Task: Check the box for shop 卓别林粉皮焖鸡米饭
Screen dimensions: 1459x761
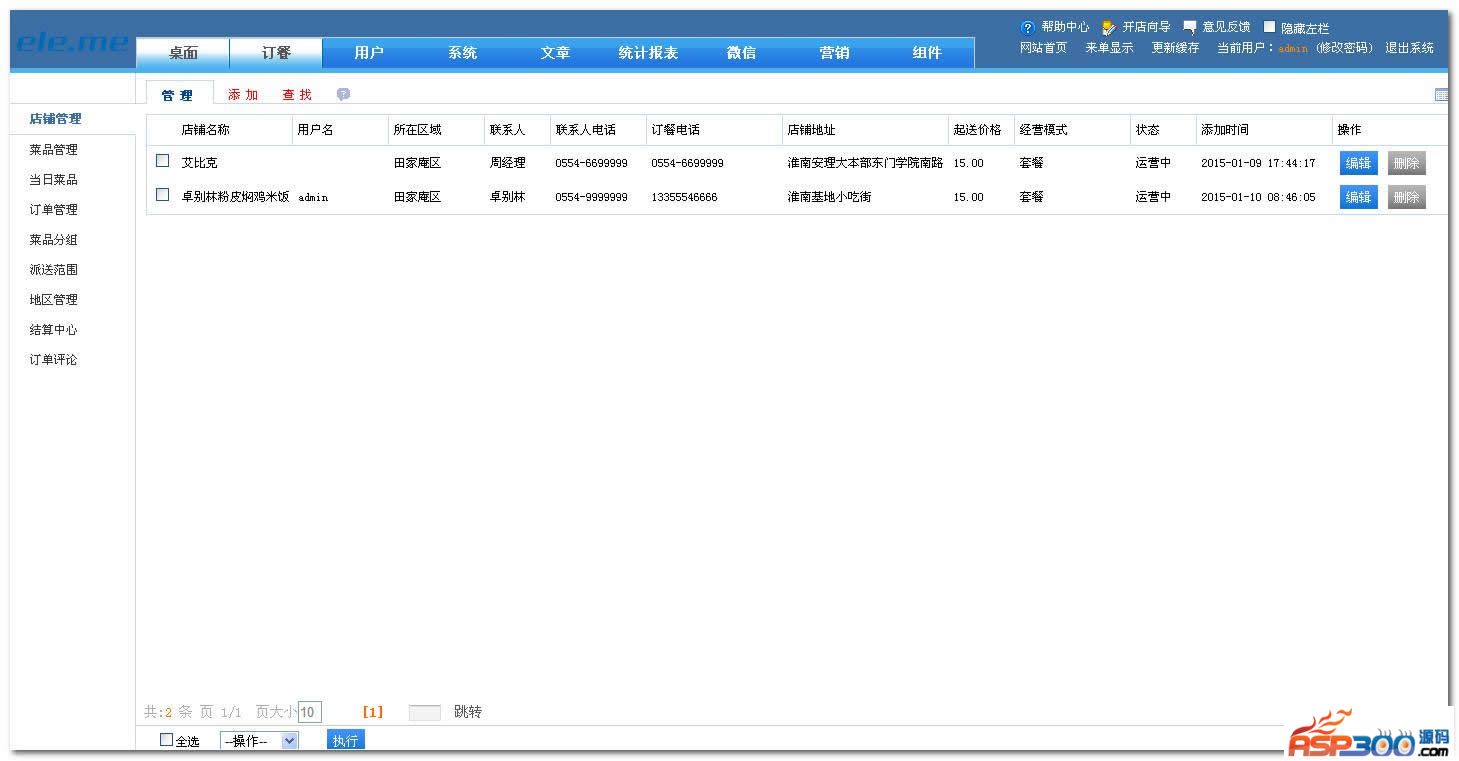Action: pyautogui.click(x=163, y=195)
